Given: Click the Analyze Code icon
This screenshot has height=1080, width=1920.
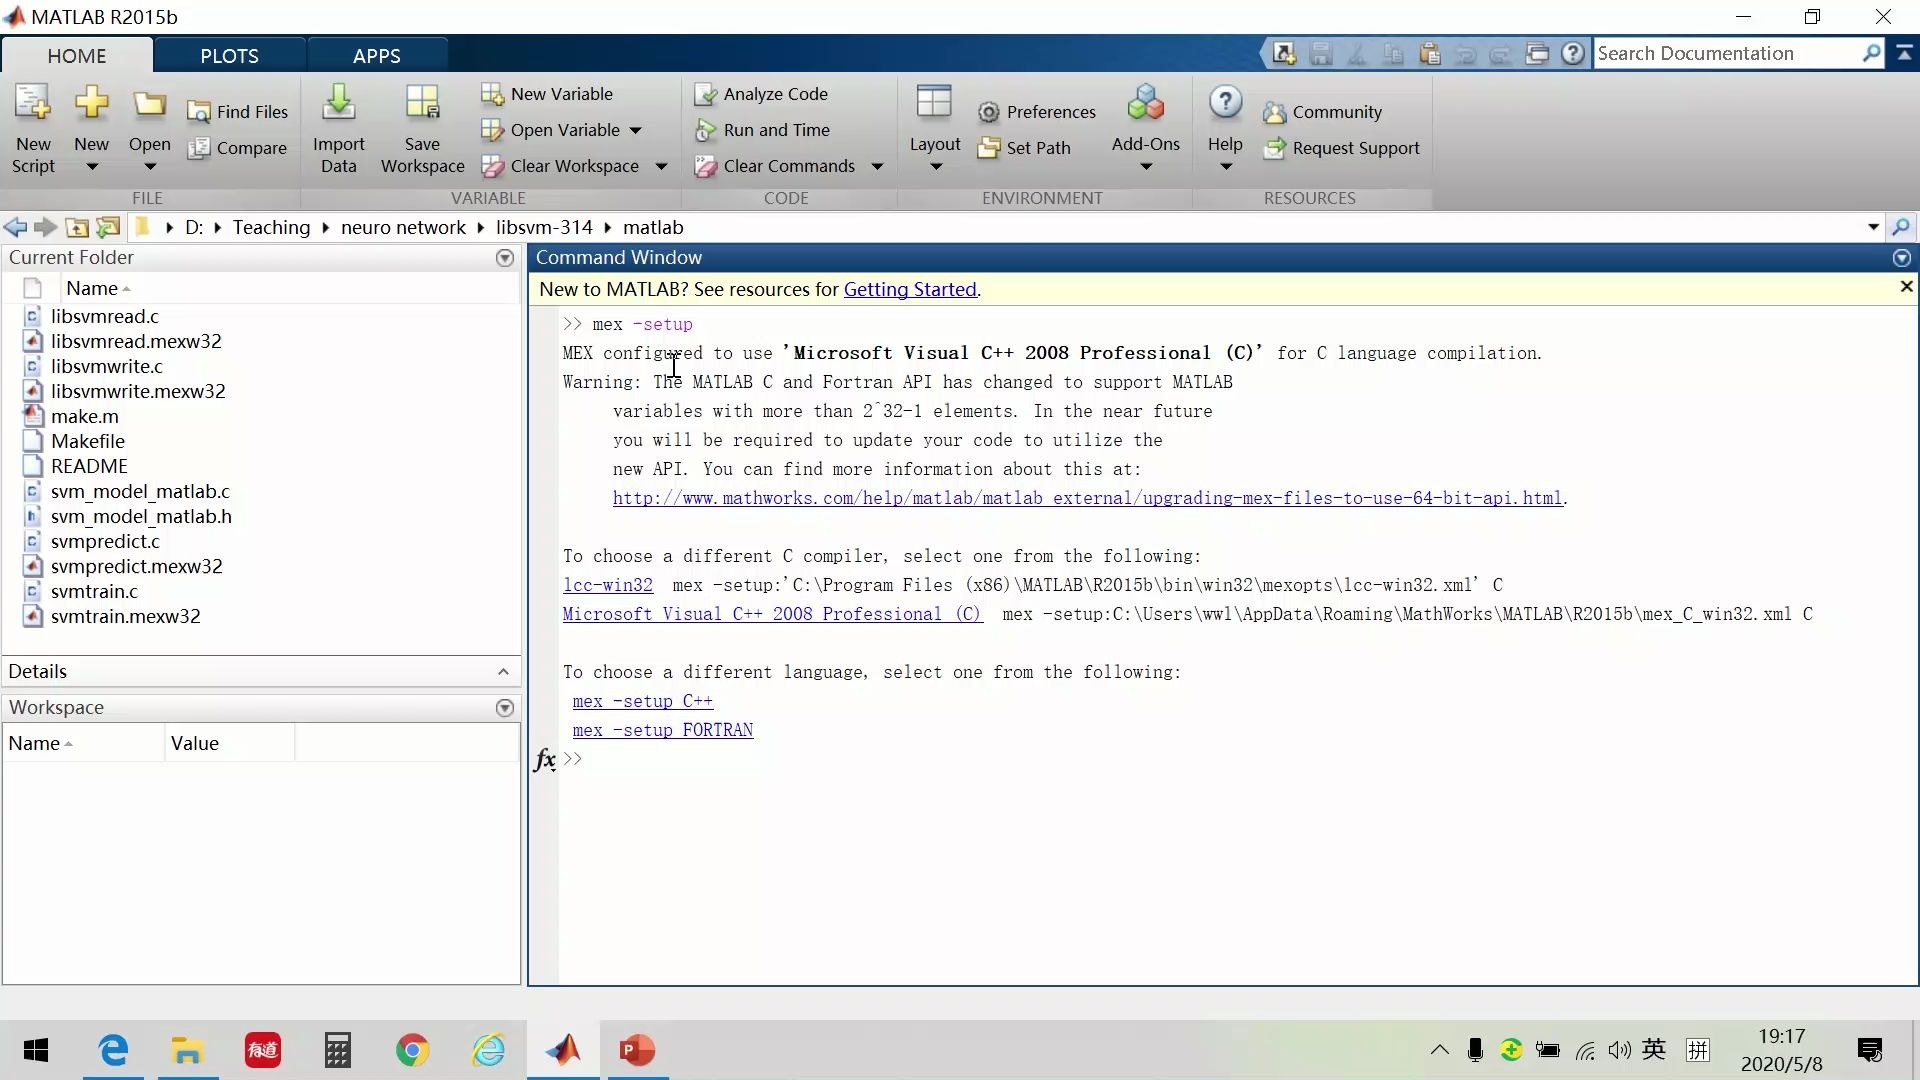Looking at the screenshot, I should [706, 94].
